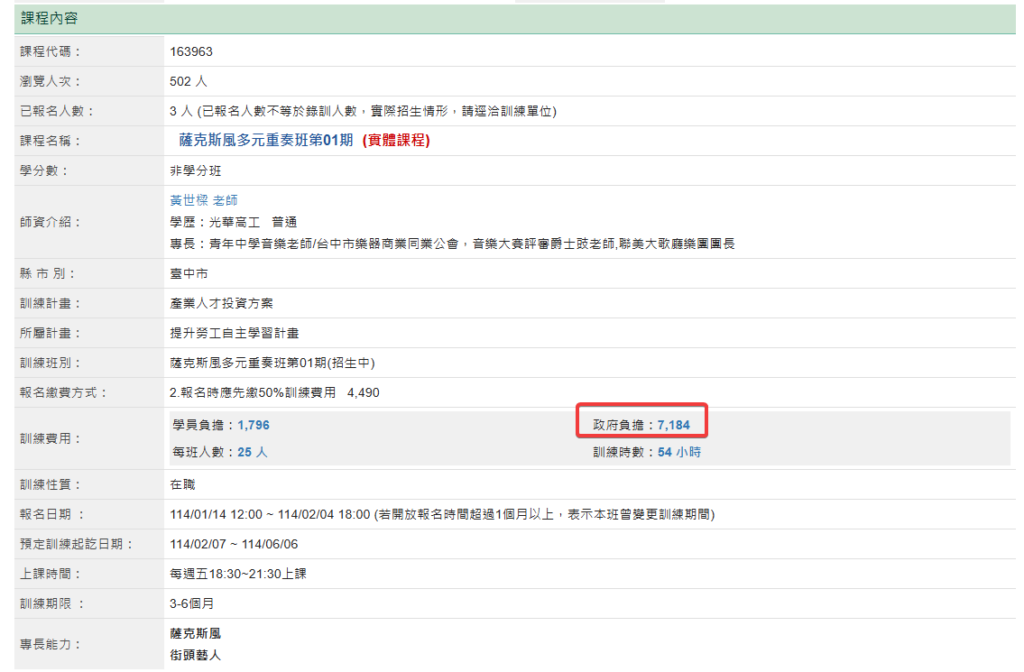The width and height of the screenshot is (1024, 672).
Task: Click the (實體課程) red label
Action: 396,140
